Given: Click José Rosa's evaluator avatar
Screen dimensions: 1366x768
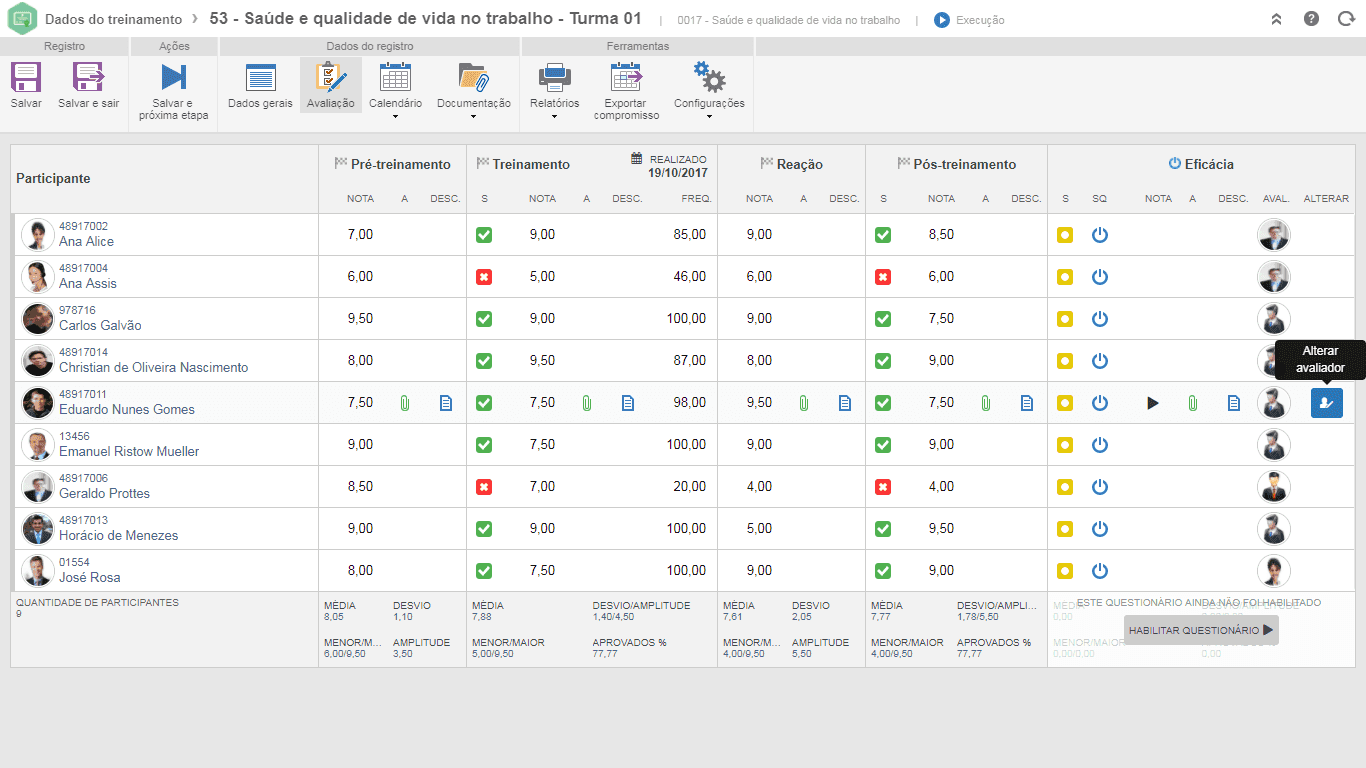Looking at the screenshot, I should coord(1274,571).
